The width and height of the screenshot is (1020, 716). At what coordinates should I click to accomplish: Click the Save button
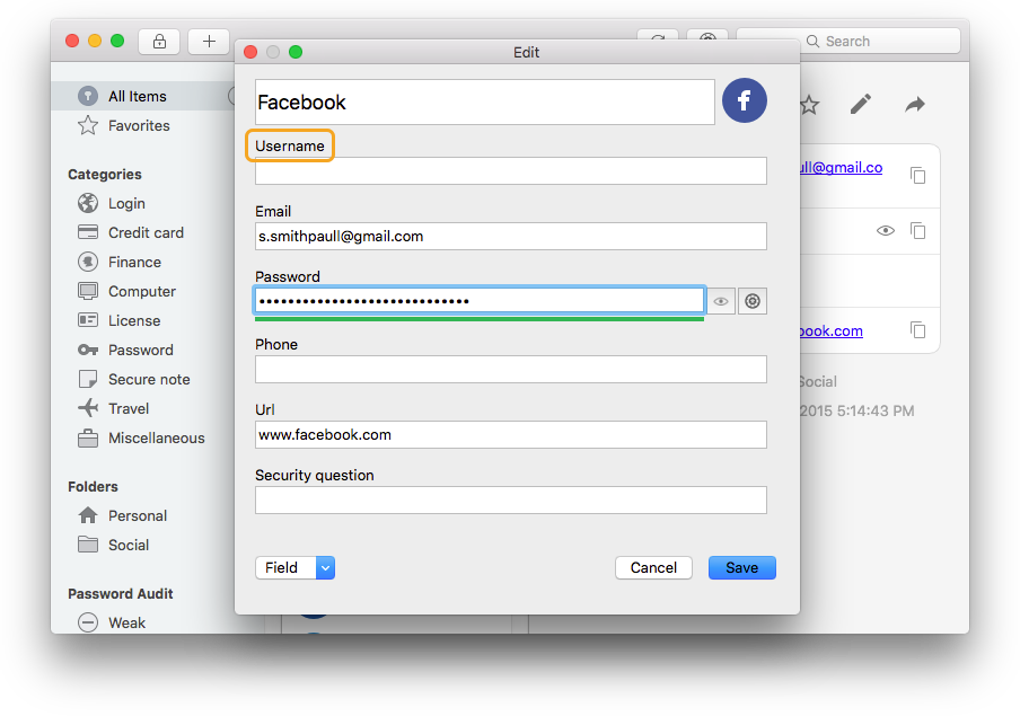click(x=742, y=568)
